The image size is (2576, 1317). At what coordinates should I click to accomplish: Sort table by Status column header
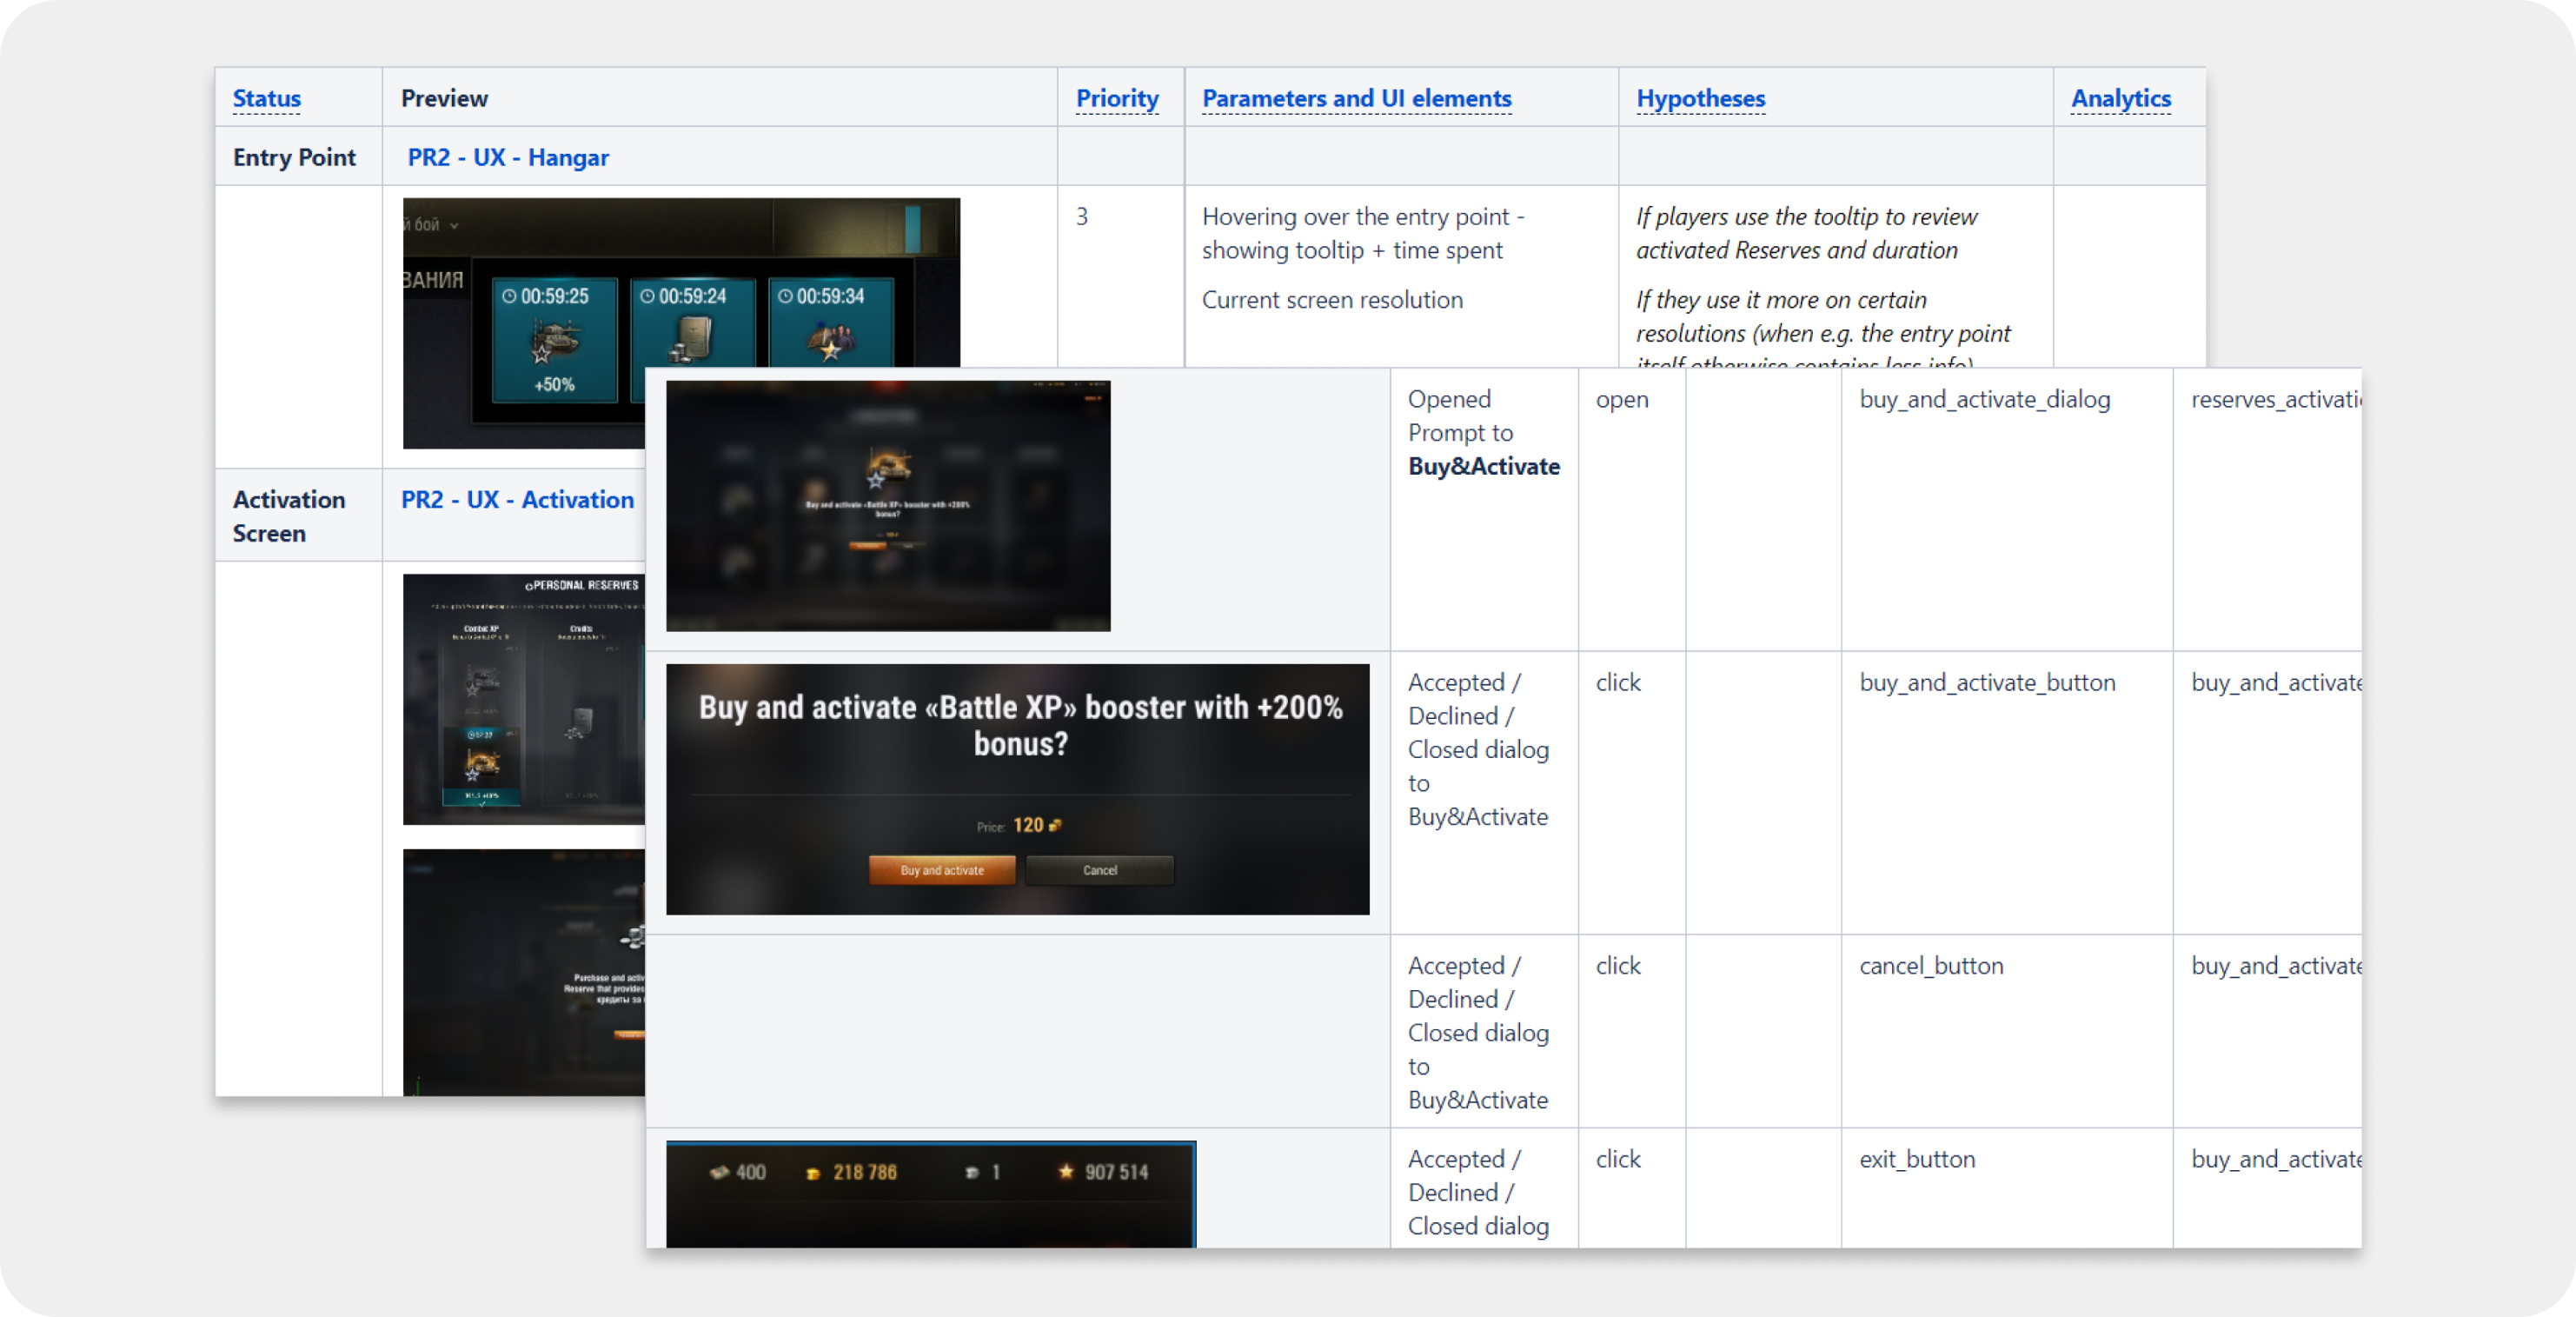[x=266, y=98]
